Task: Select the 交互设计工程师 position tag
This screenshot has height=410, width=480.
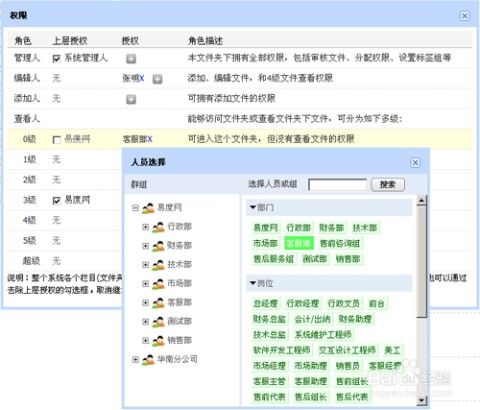Action: point(347,350)
